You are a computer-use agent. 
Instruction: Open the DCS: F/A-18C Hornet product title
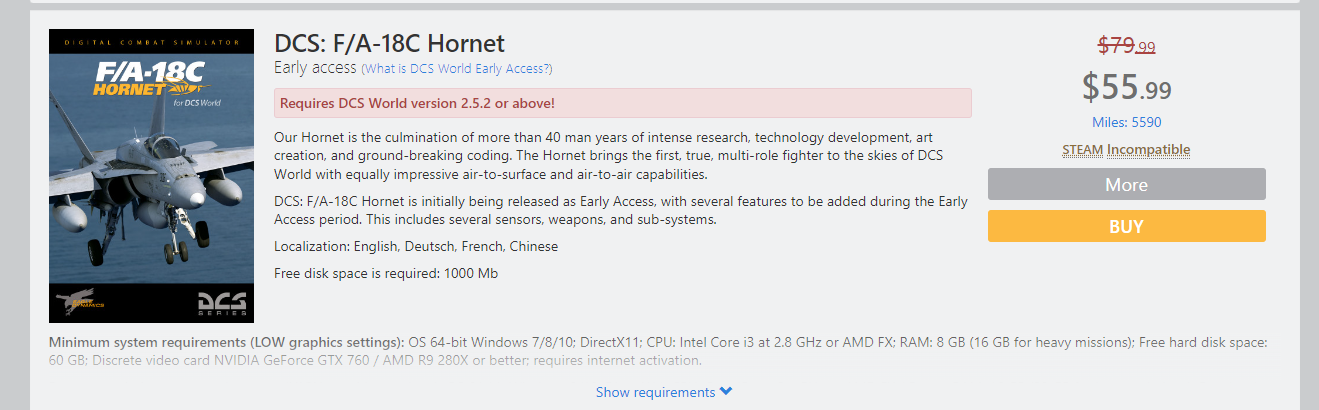390,43
